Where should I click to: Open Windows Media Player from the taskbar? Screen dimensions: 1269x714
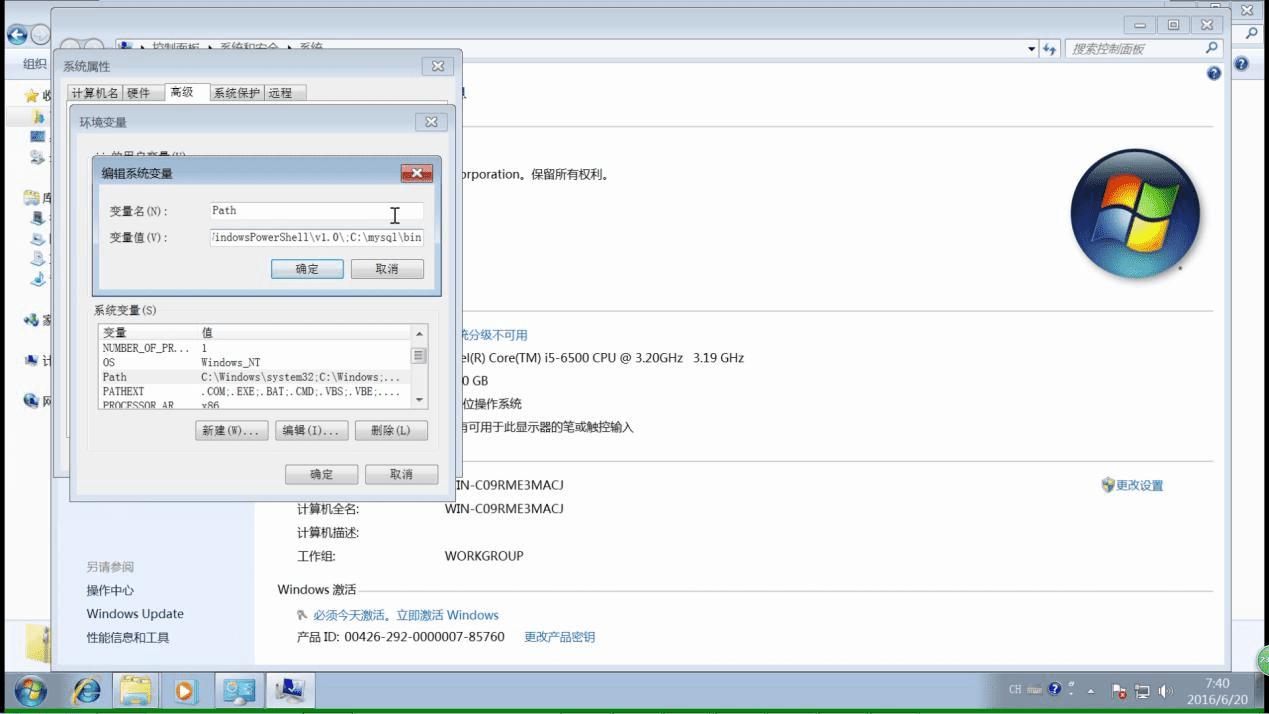coord(186,690)
